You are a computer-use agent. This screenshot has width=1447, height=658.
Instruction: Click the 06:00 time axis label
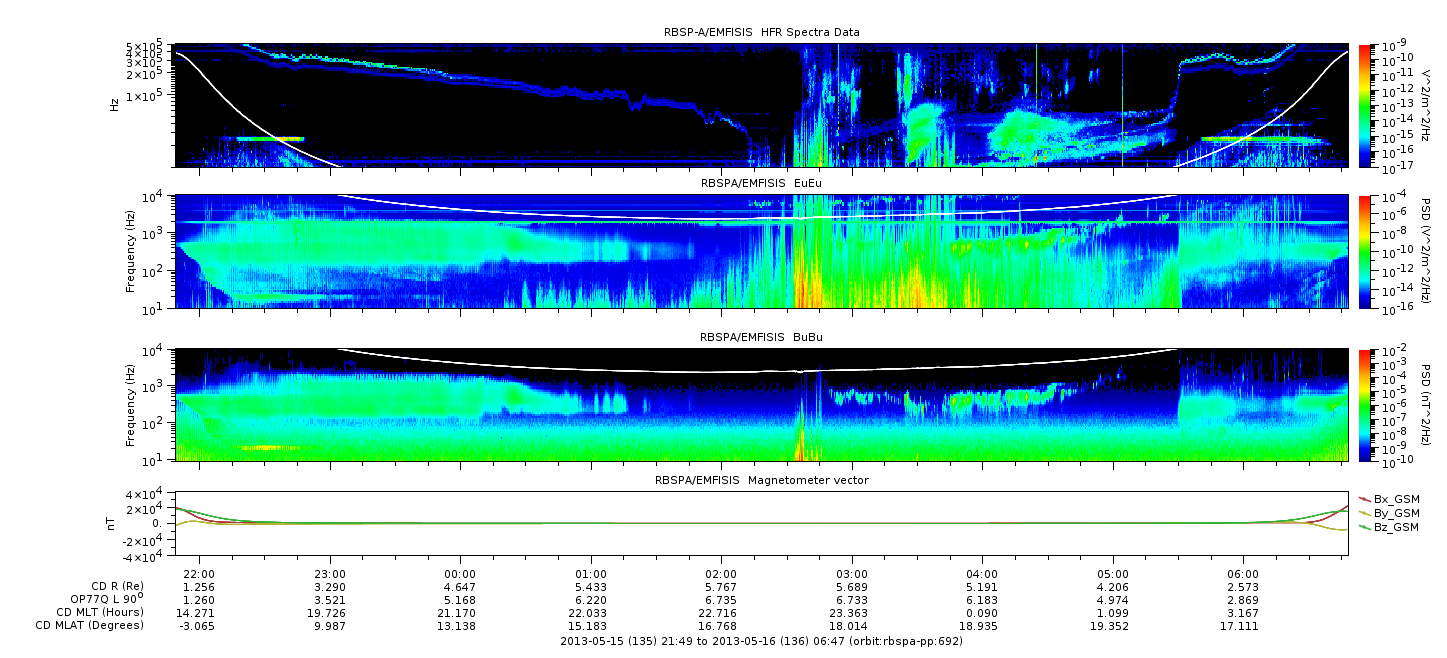pyautogui.click(x=1243, y=574)
